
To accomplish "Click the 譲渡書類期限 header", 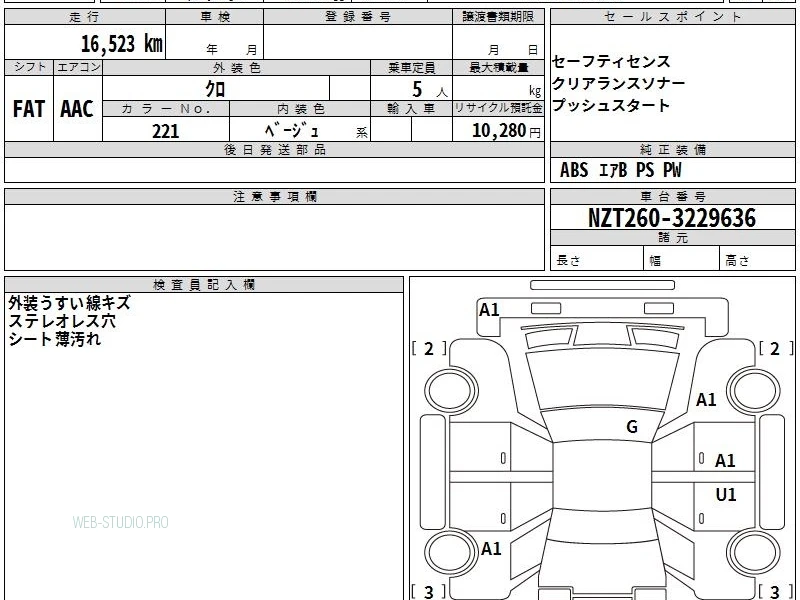I will [x=498, y=17].
